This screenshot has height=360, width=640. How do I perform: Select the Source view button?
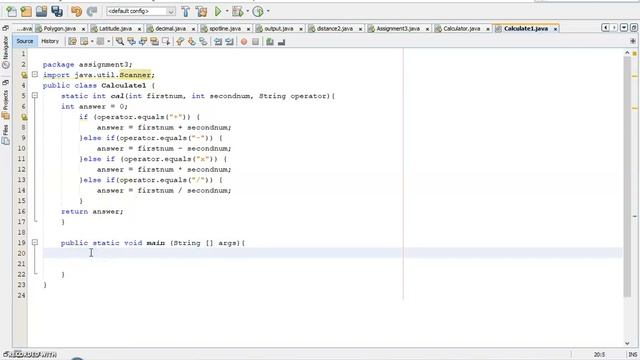coord(25,41)
